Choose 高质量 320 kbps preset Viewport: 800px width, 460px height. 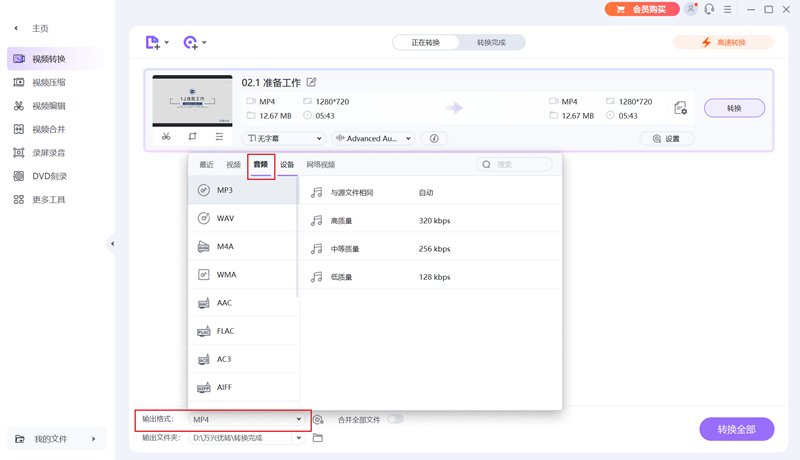[x=431, y=221]
